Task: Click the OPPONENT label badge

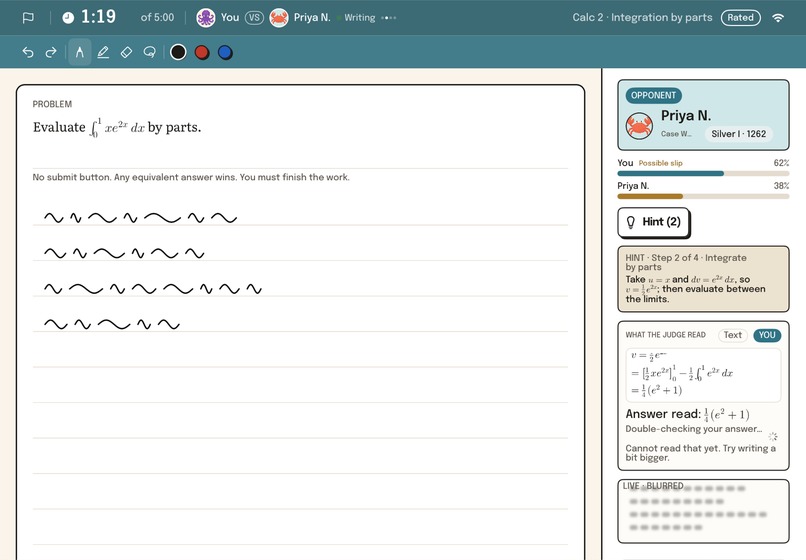Action: tap(653, 95)
